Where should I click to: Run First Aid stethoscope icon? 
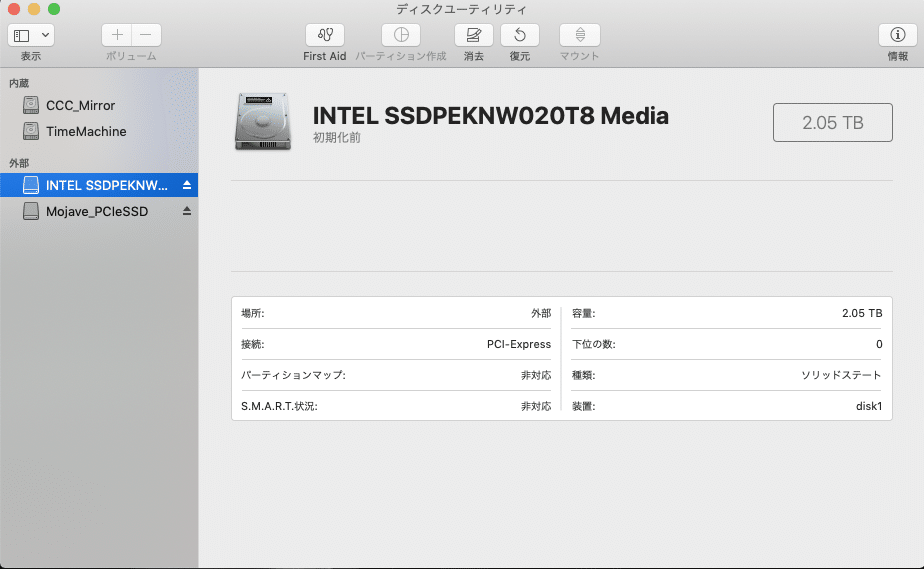[x=325, y=35]
